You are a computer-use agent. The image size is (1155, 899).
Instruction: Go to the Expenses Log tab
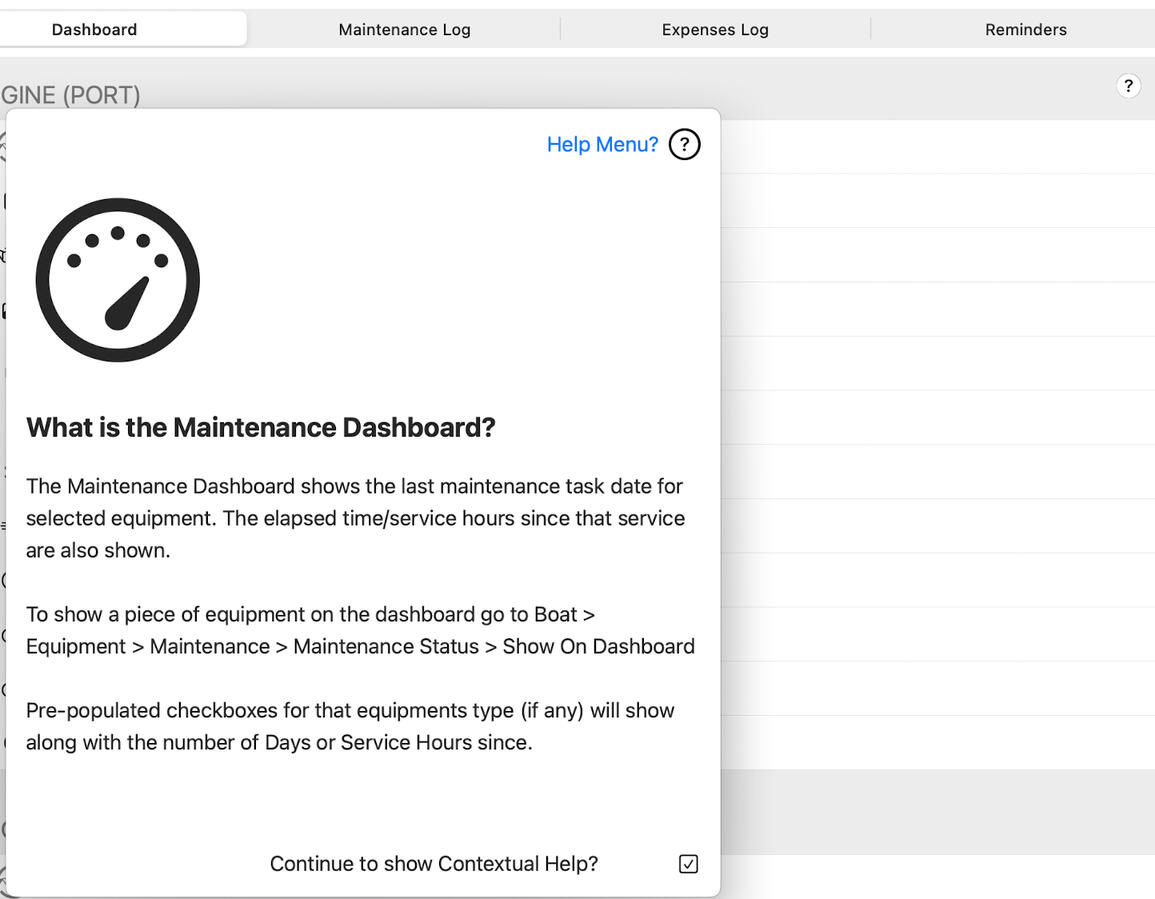point(715,29)
